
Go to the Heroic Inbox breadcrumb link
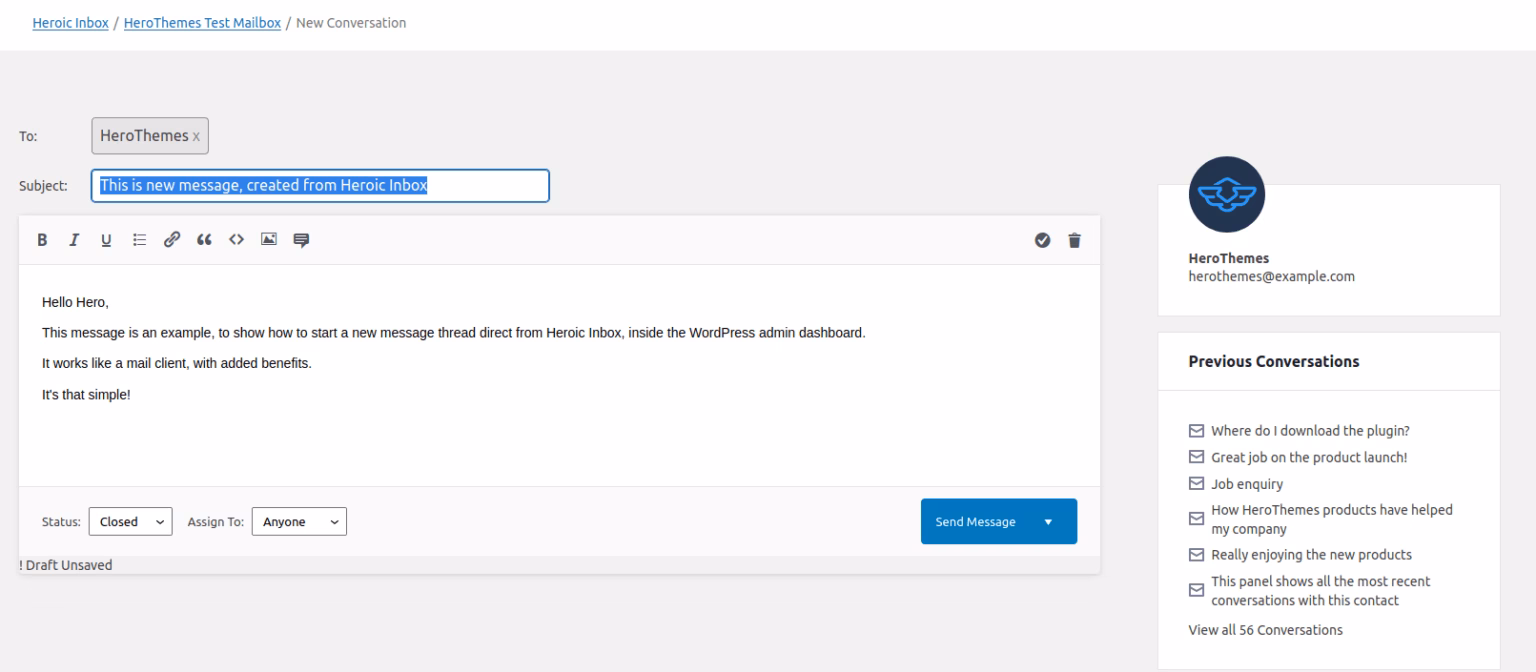pyautogui.click(x=70, y=23)
